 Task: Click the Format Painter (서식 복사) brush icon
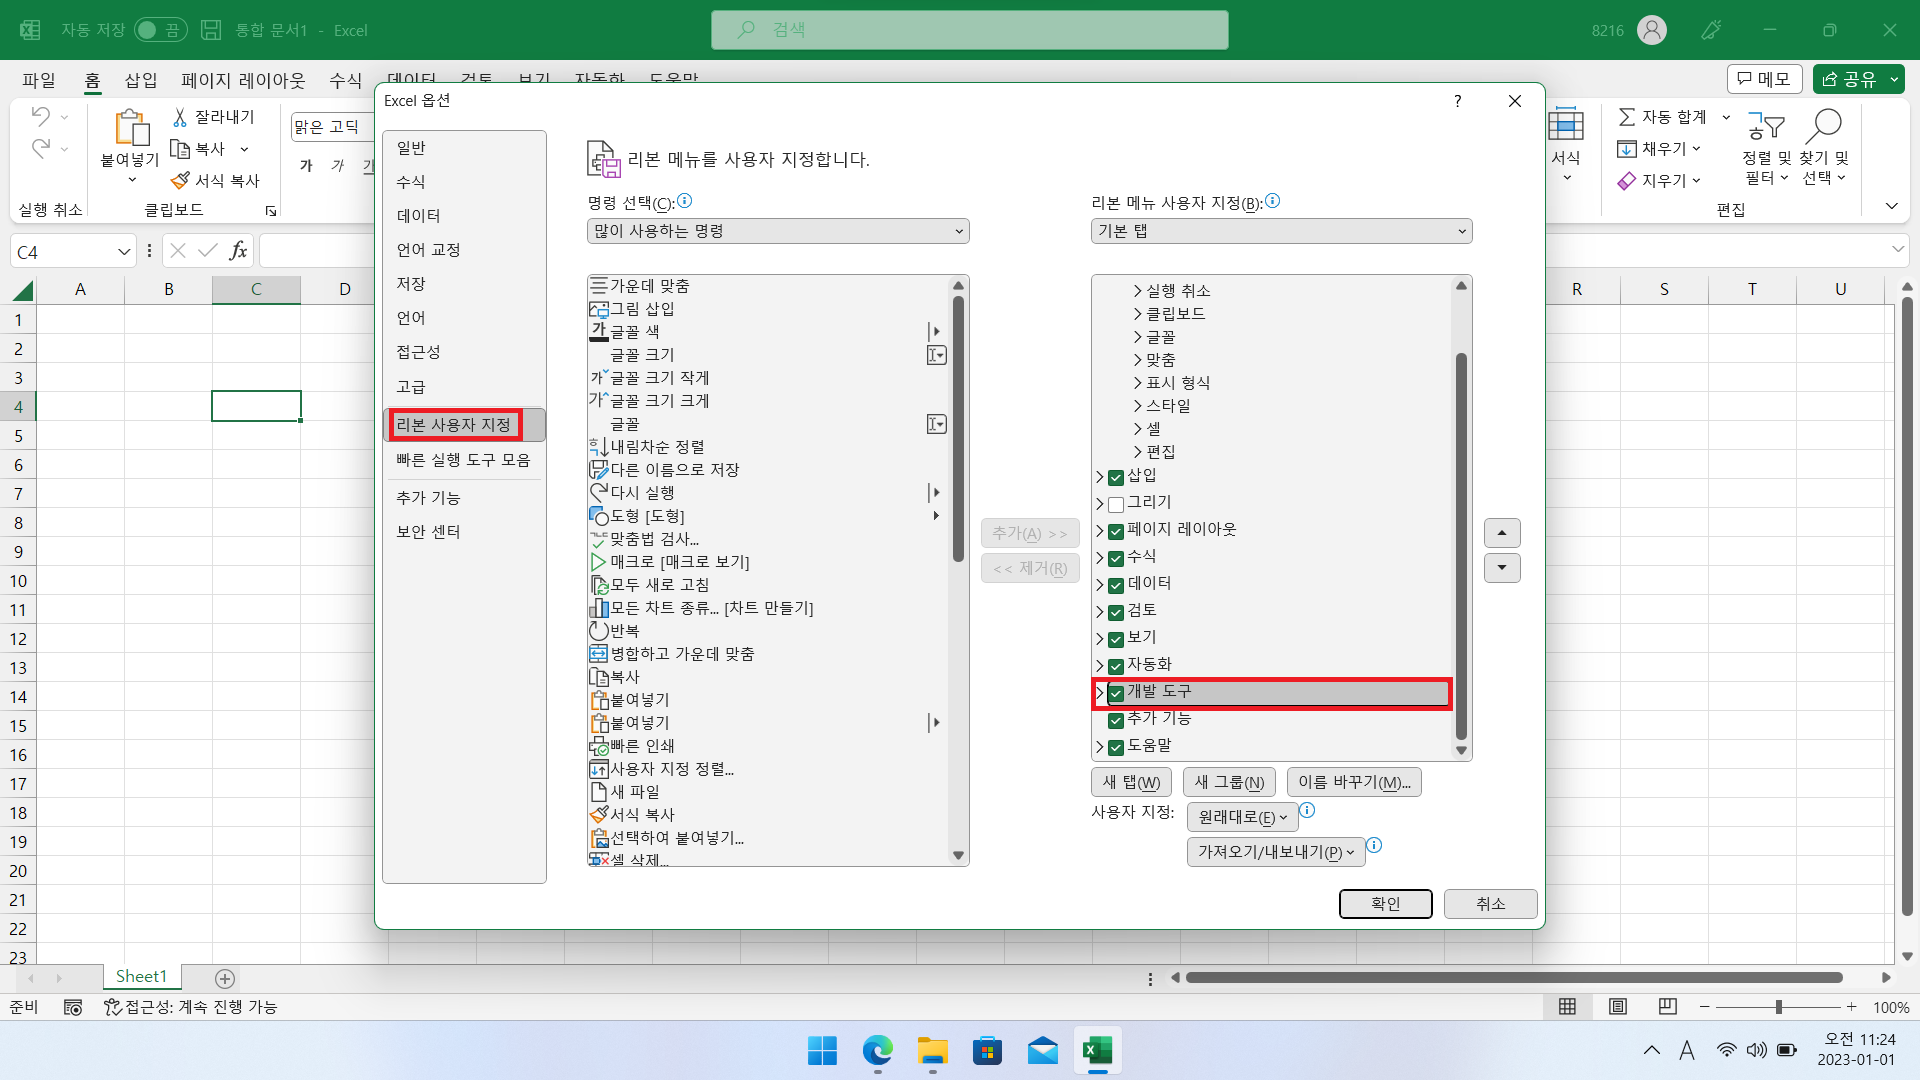pyautogui.click(x=180, y=181)
